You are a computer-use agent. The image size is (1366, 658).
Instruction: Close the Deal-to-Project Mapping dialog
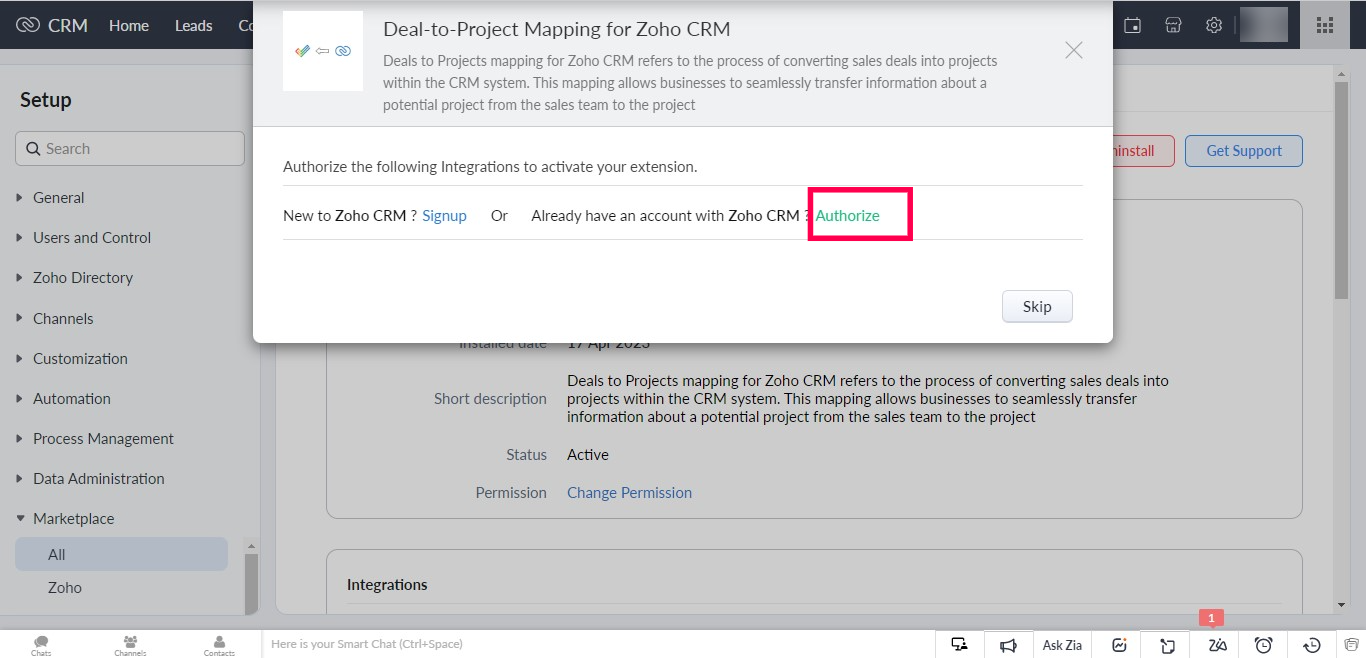1074,50
